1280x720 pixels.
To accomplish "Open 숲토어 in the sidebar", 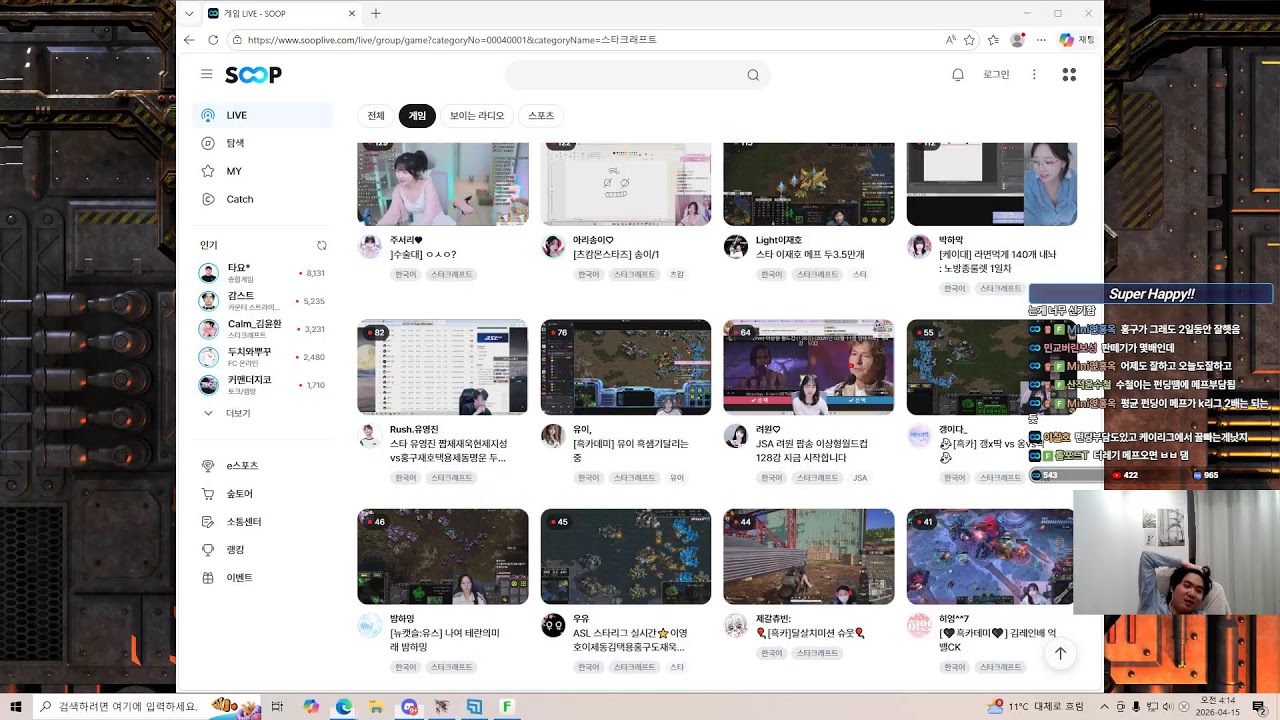I will (x=262, y=494).
